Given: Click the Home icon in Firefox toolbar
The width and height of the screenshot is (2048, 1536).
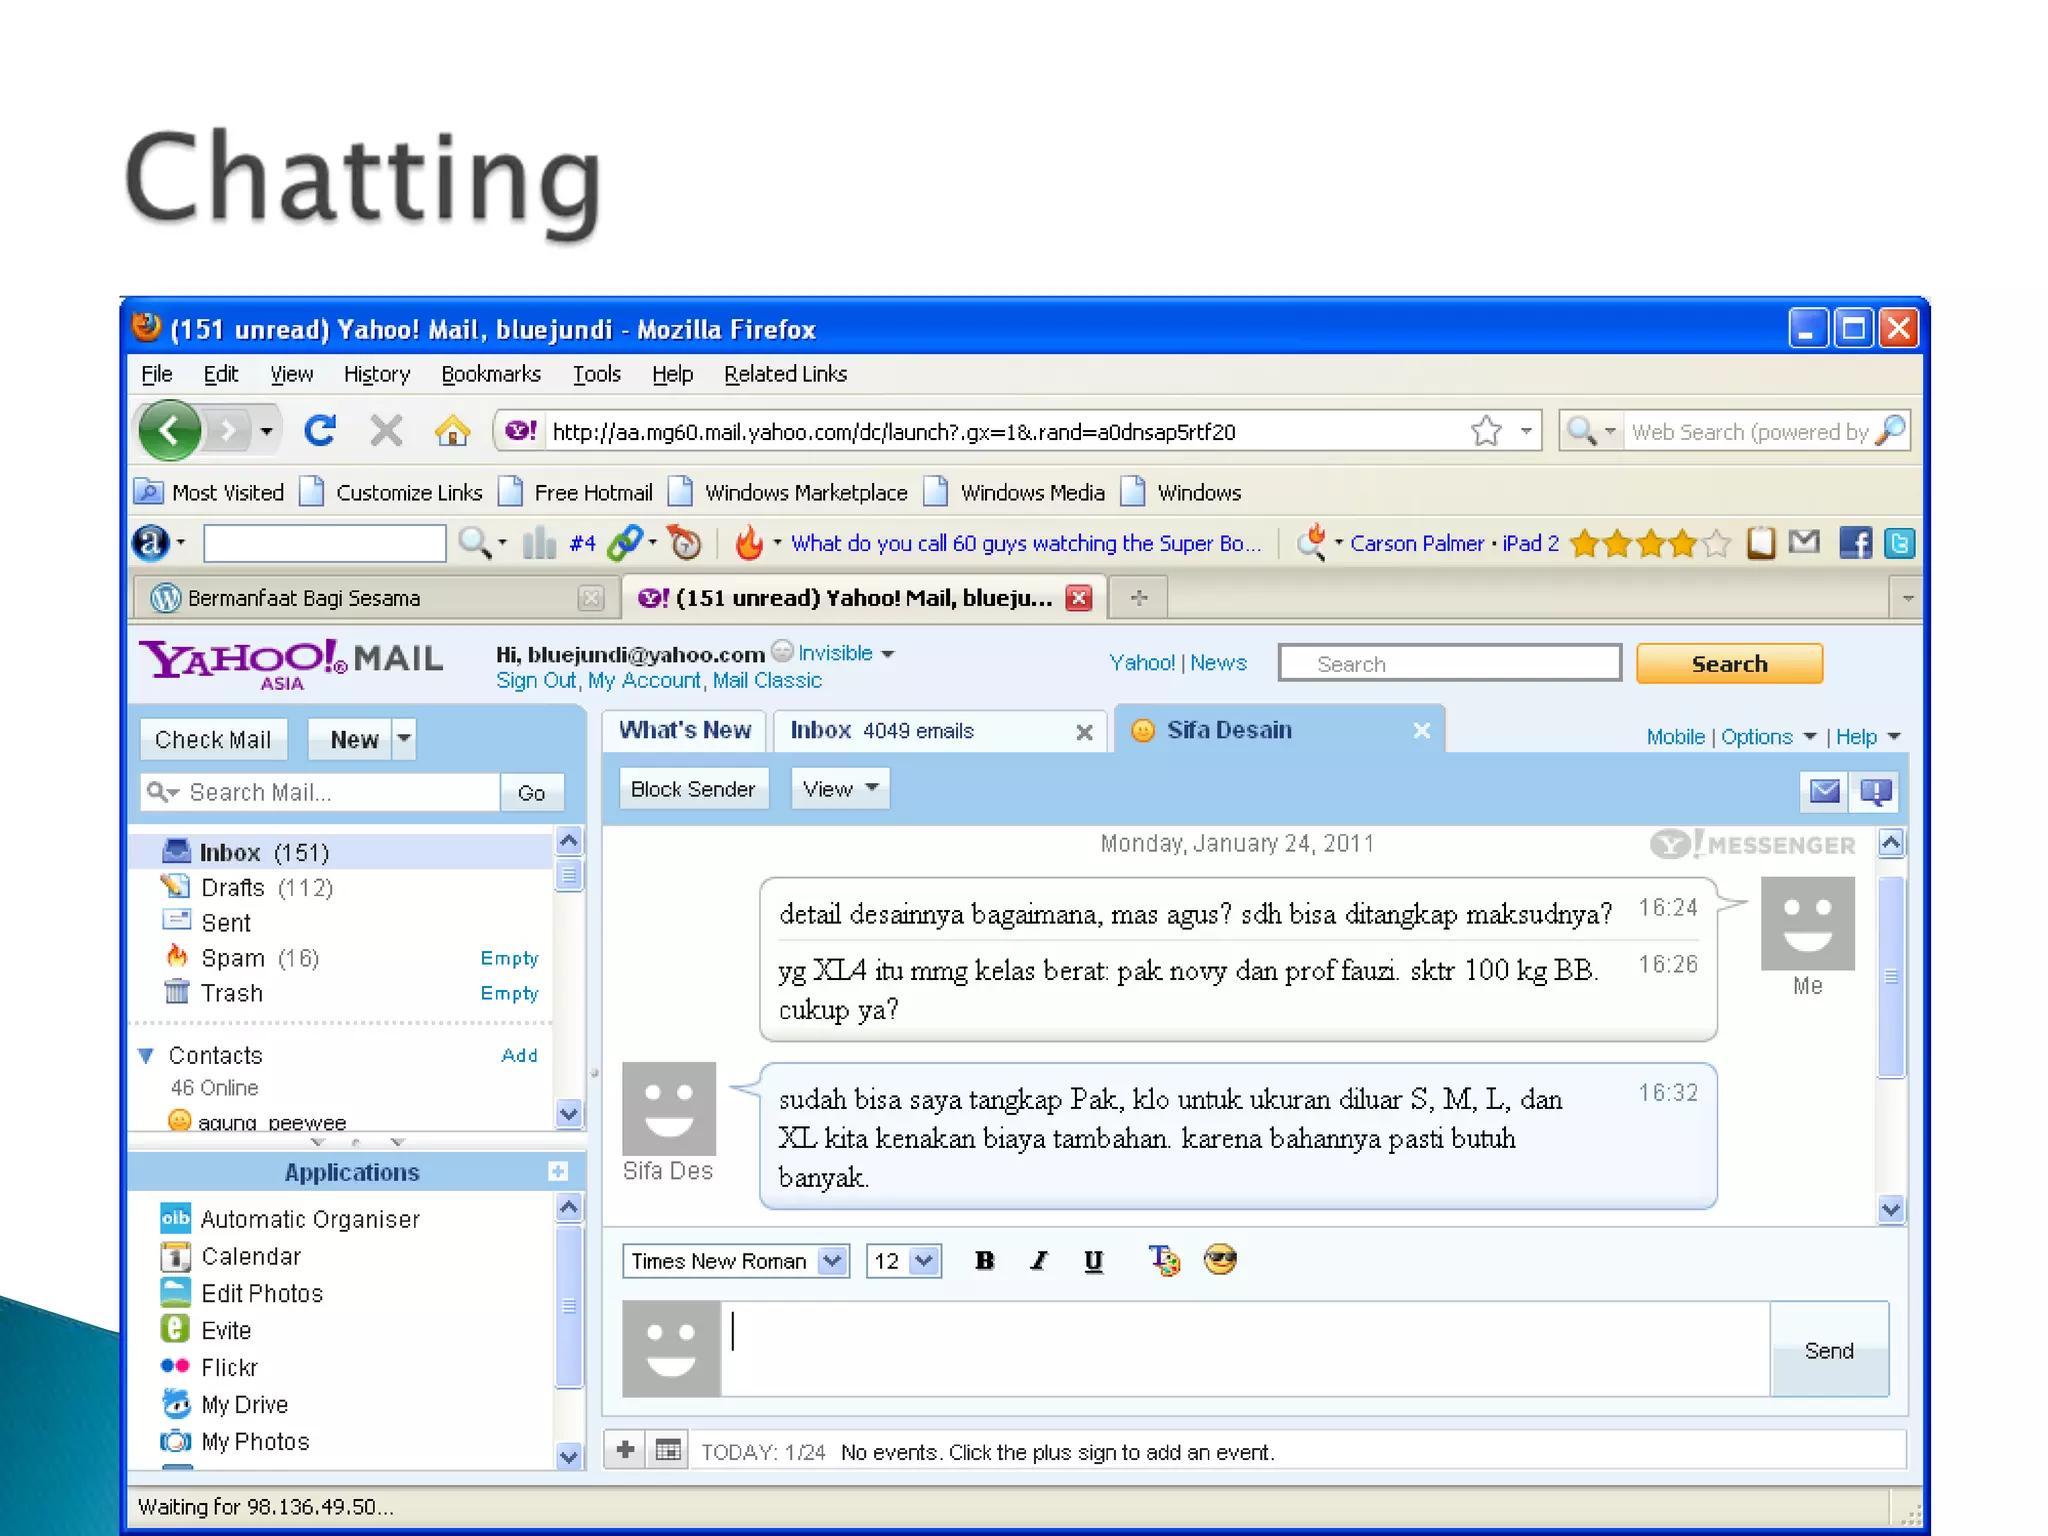Looking at the screenshot, I should click(452, 431).
